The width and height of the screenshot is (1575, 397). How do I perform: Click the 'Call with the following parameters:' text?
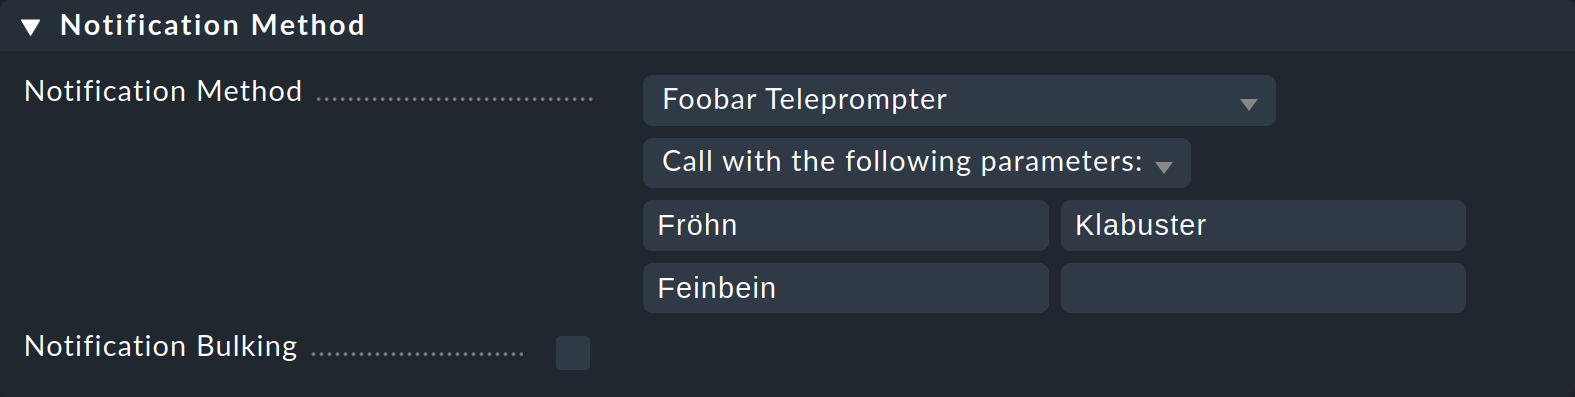pyautogui.click(x=902, y=161)
